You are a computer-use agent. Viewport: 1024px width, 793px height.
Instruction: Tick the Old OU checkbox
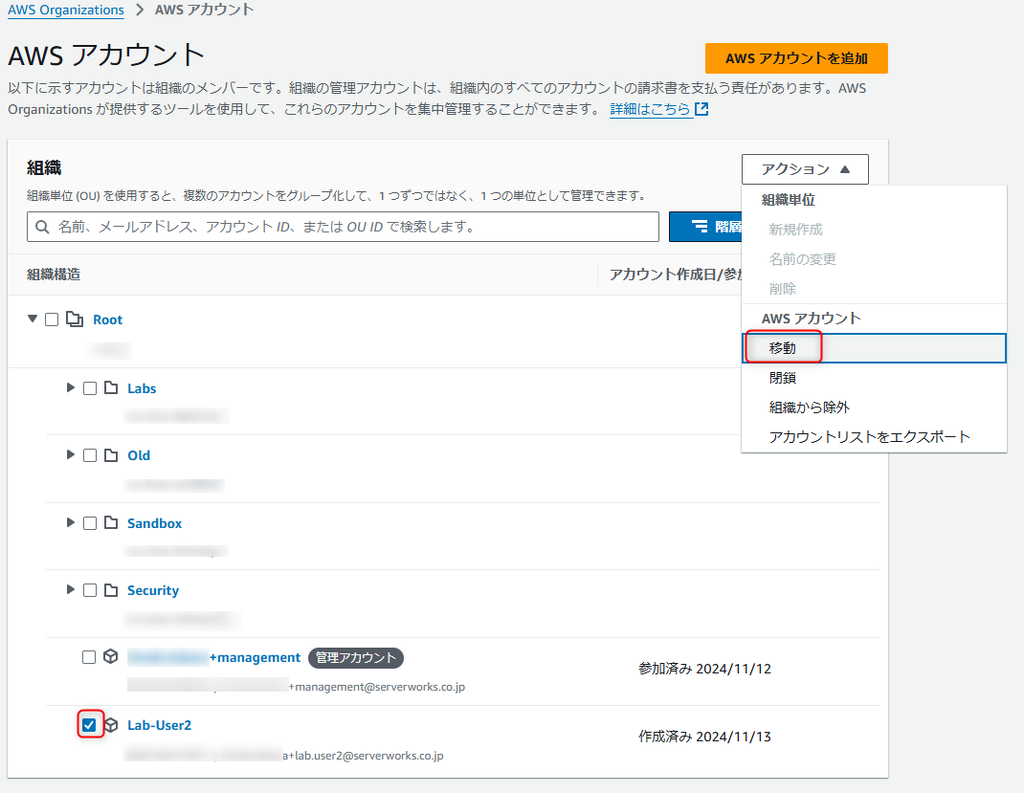(90, 455)
